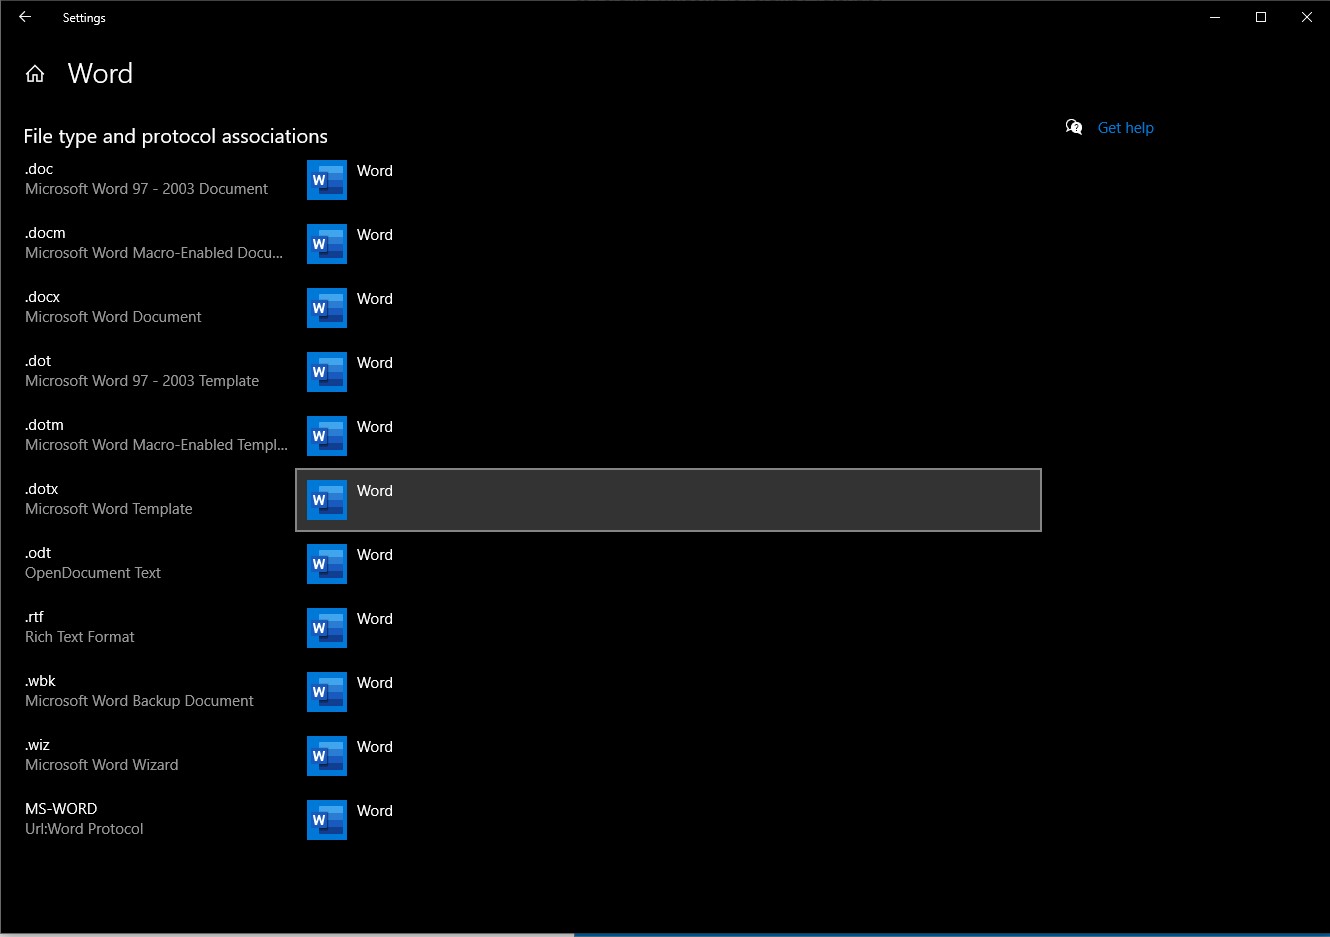Select the .docx file type label
This screenshot has width=1330, height=937.
point(42,297)
